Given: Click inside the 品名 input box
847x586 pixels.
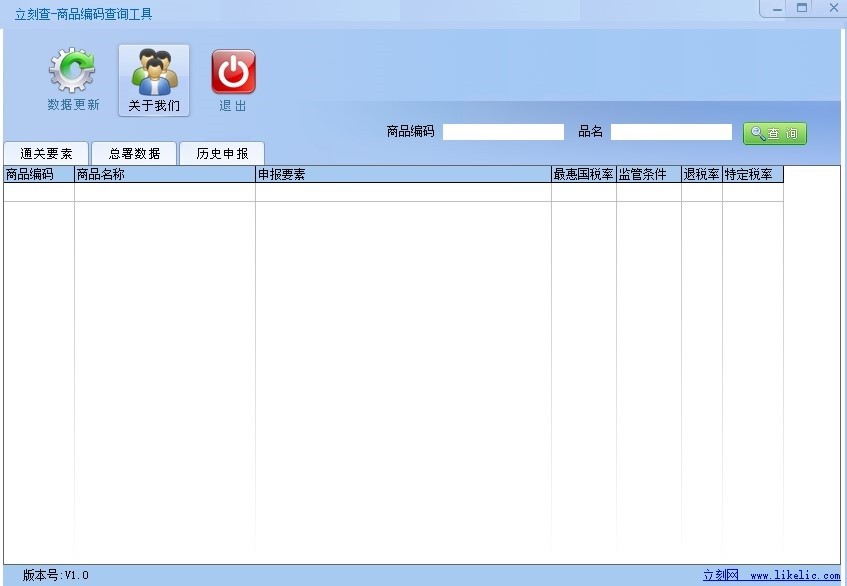Looking at the screenshot, I should click(671, 131).
